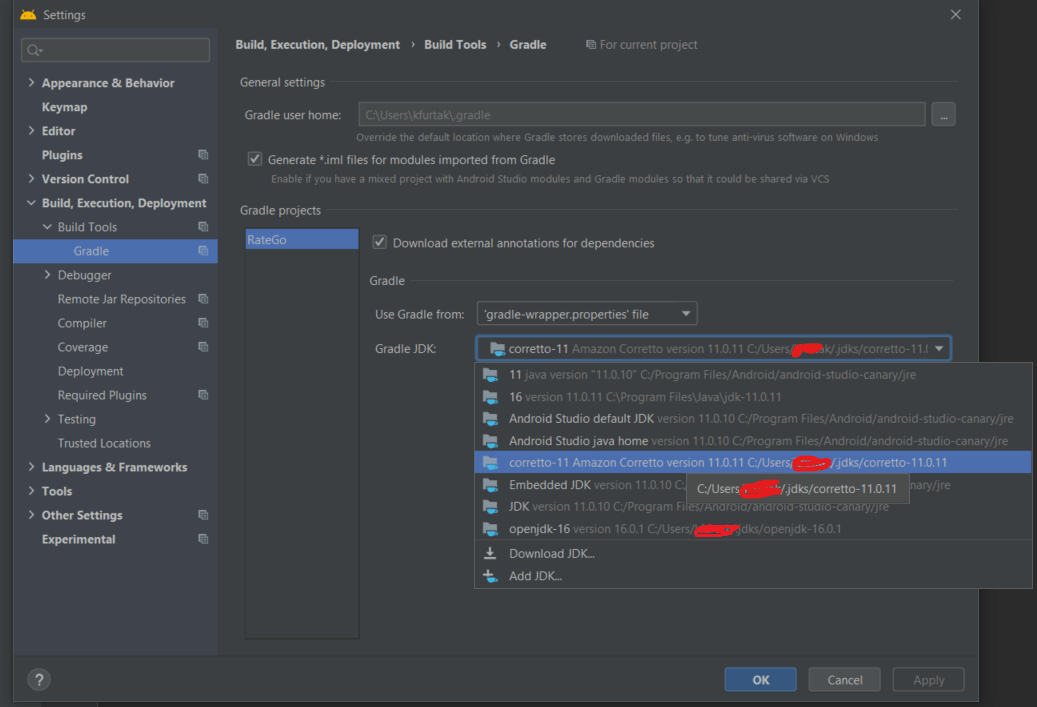Click the Cancel button
This screenshot has height=707, width=1037.
pyautogui.click(x=845, y=680)
